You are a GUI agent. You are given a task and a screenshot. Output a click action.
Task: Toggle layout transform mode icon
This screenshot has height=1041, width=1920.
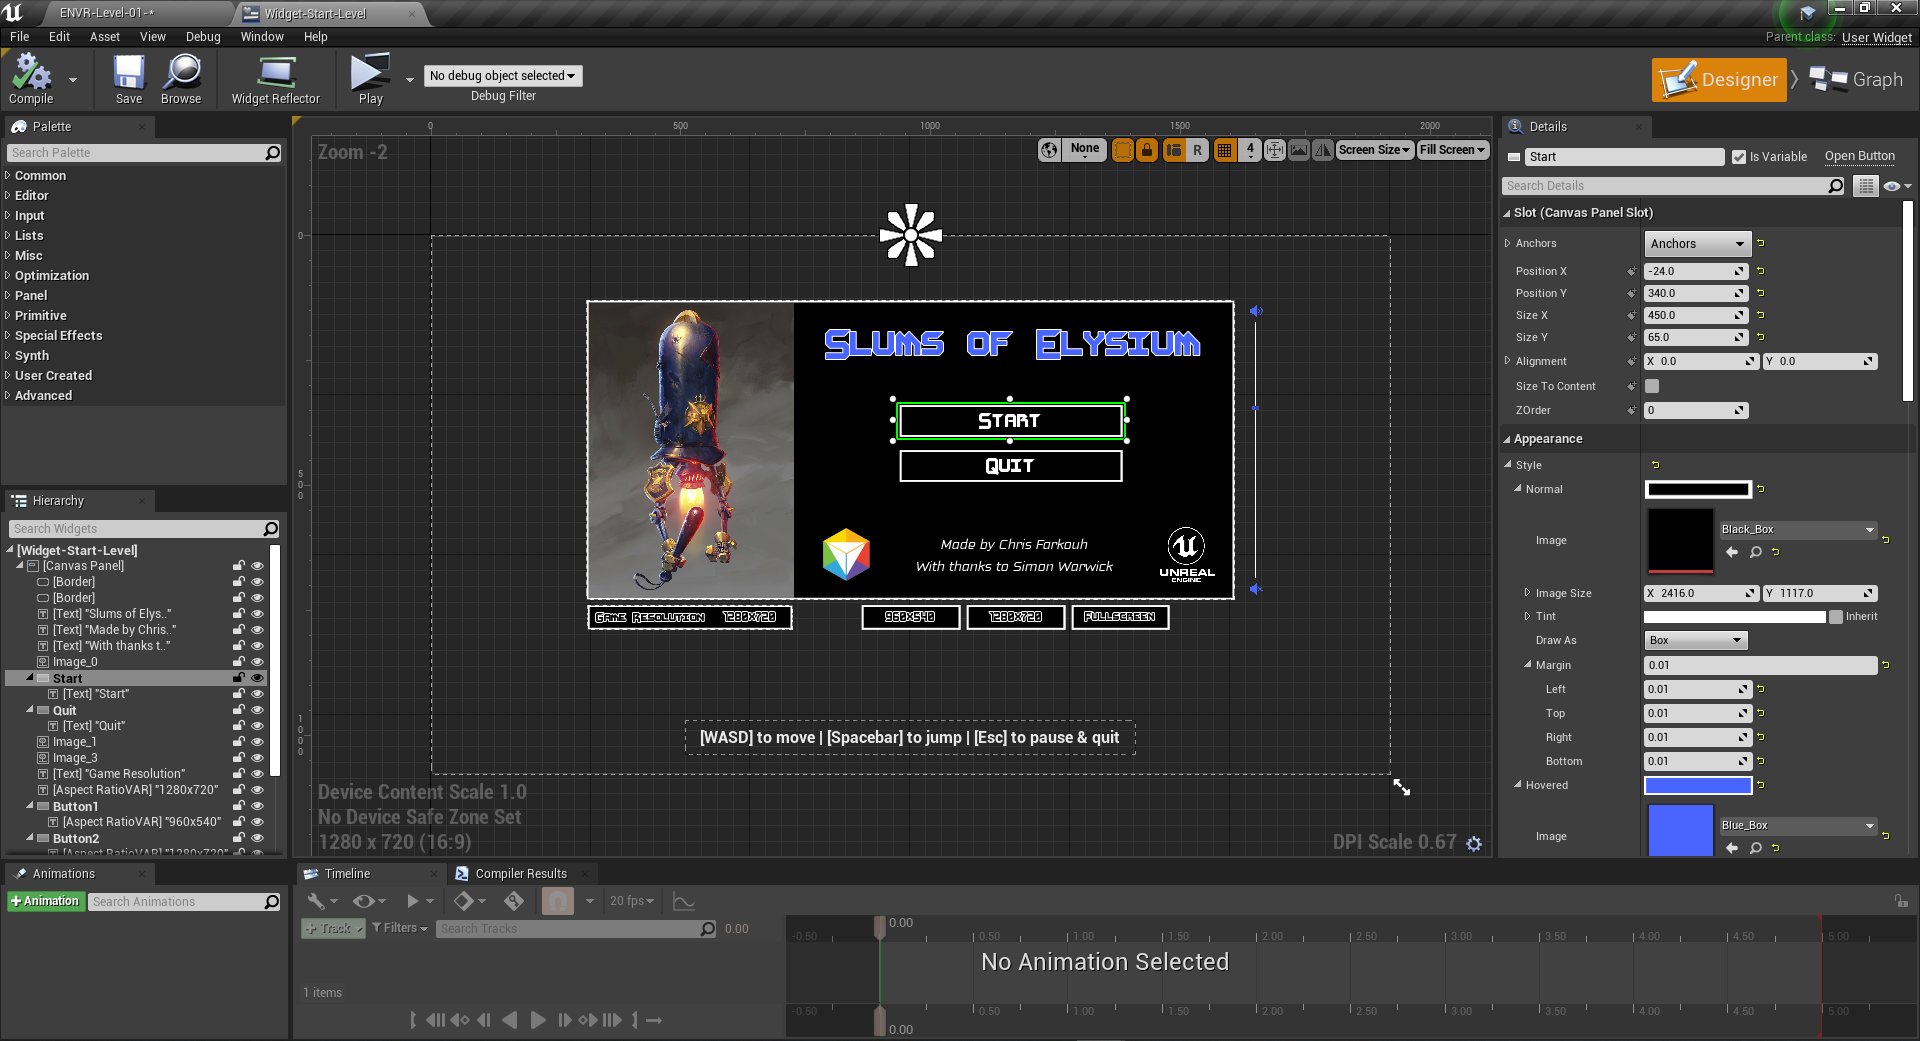point(1174,150)
